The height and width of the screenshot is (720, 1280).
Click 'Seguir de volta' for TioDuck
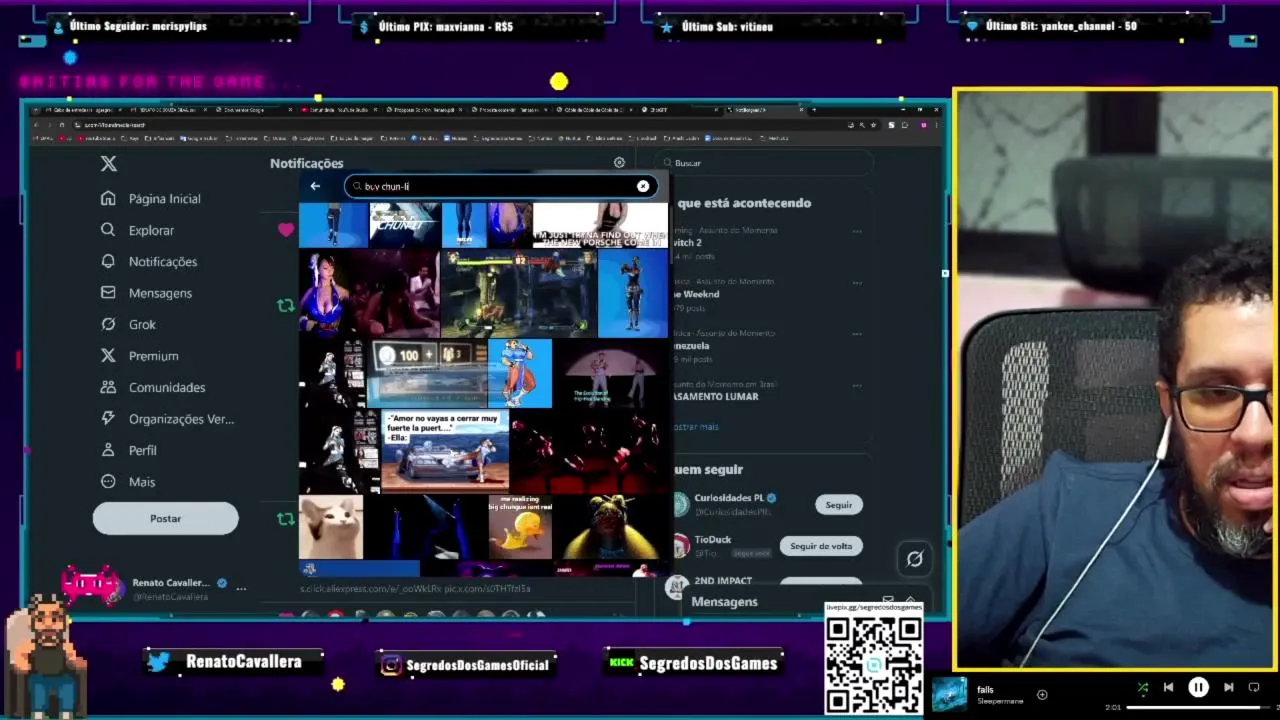coord(821,546)
